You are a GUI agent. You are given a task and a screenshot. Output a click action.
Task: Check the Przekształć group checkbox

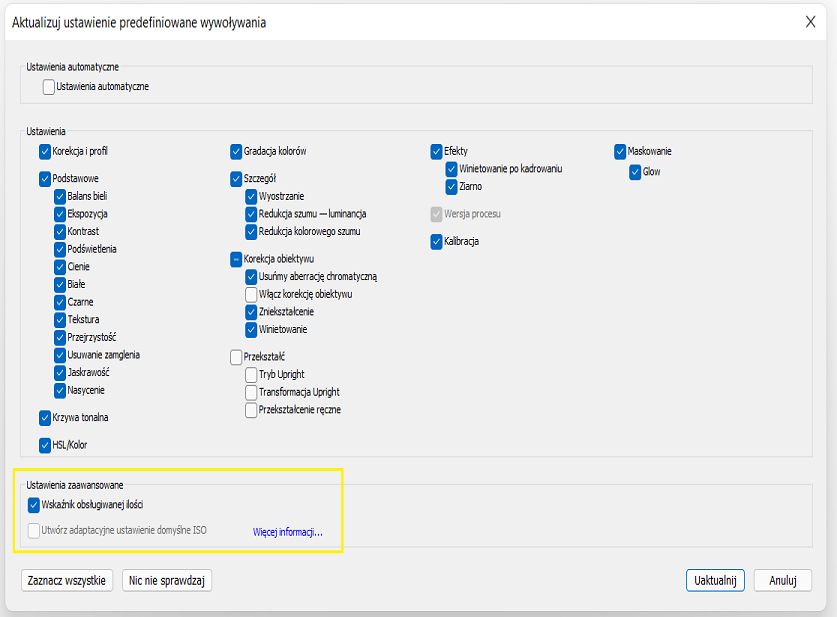(x=236, y=357)
